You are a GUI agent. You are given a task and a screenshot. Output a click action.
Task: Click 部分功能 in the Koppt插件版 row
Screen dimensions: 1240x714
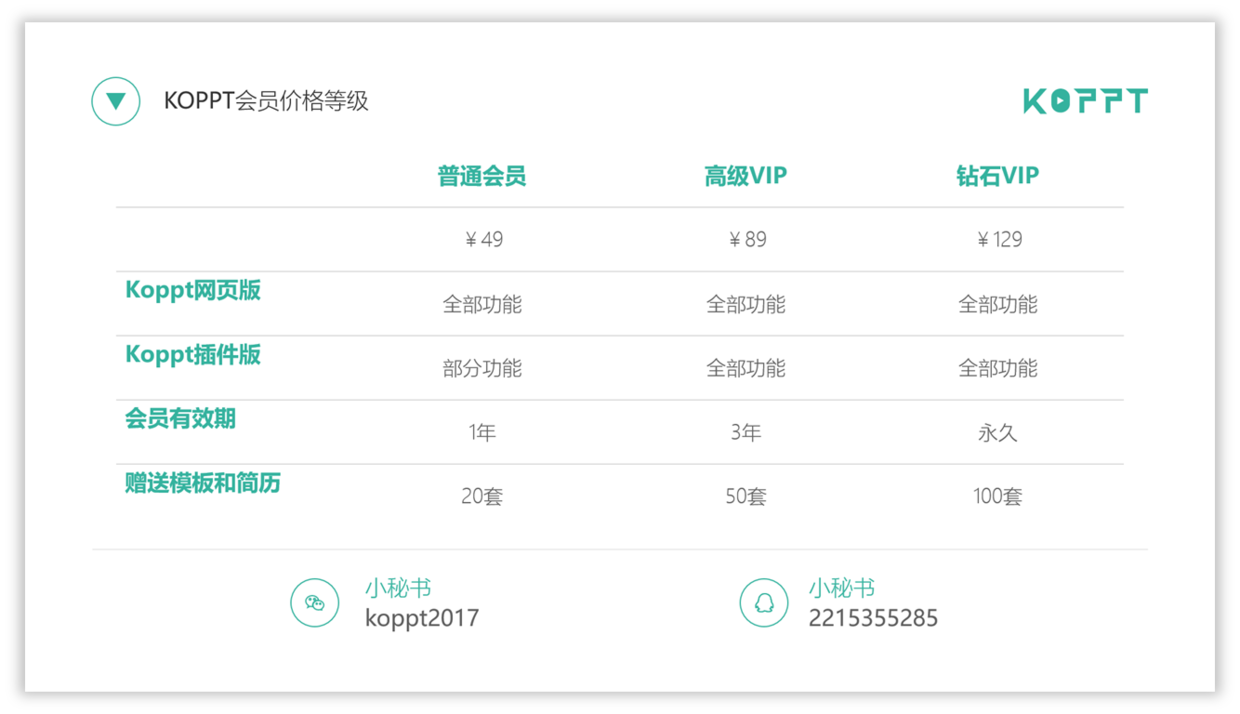[x=482, y=369]
